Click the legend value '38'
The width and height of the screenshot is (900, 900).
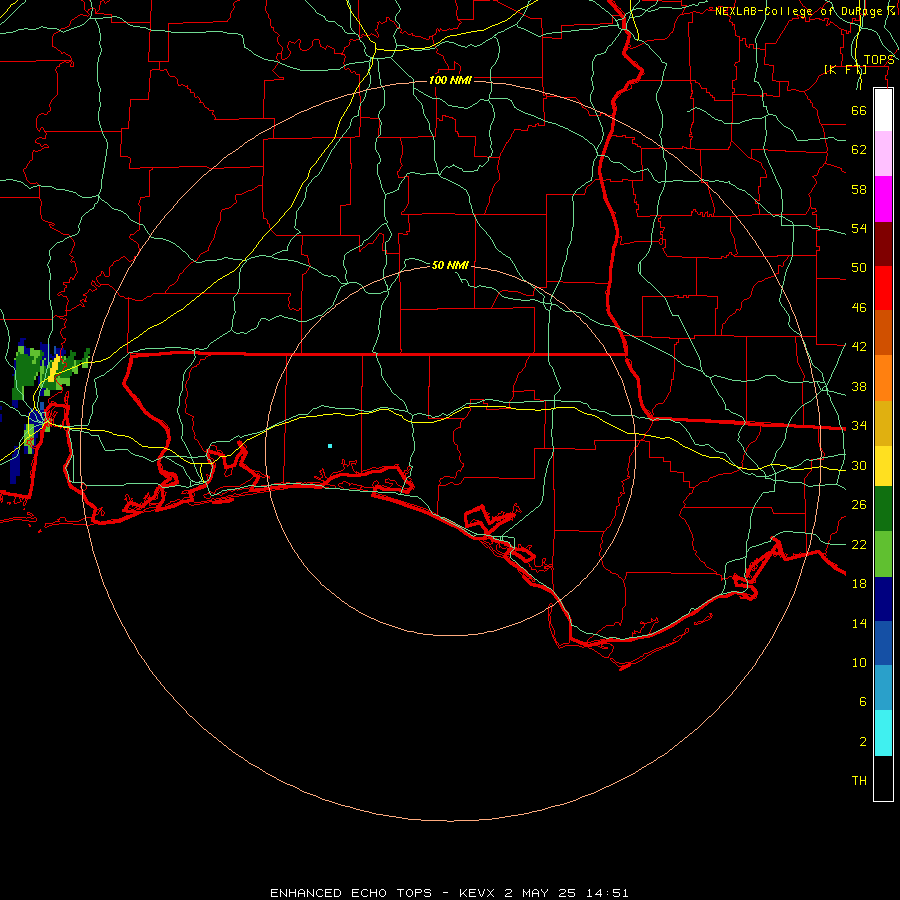point(859,386)
